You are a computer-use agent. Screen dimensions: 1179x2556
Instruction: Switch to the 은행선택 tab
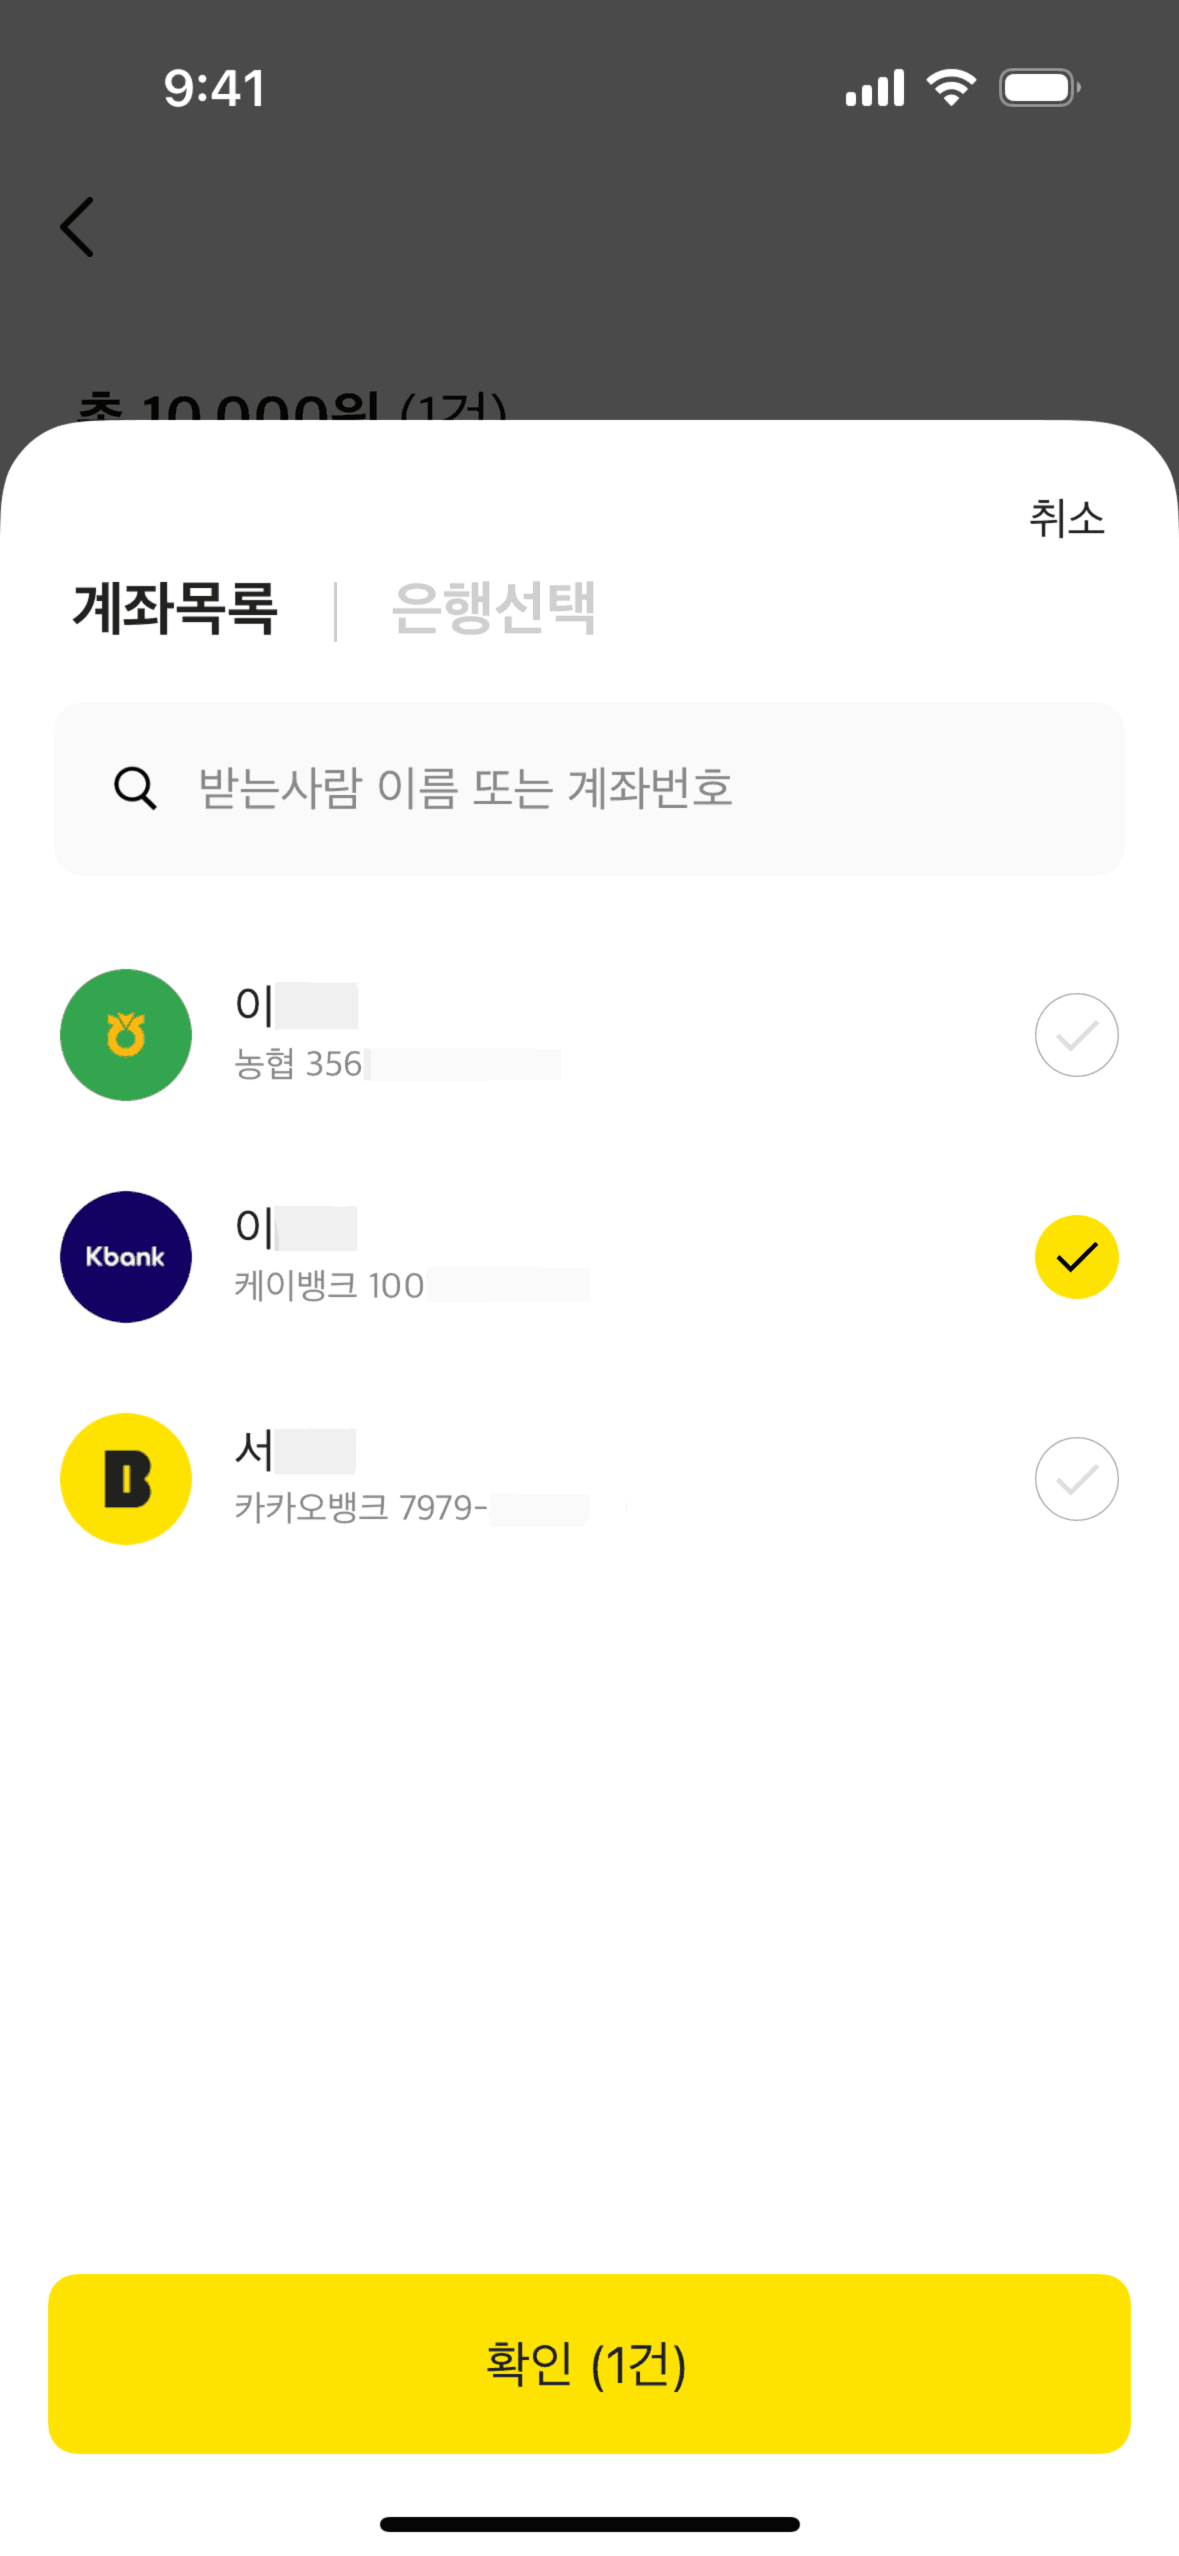coord(494,608)
